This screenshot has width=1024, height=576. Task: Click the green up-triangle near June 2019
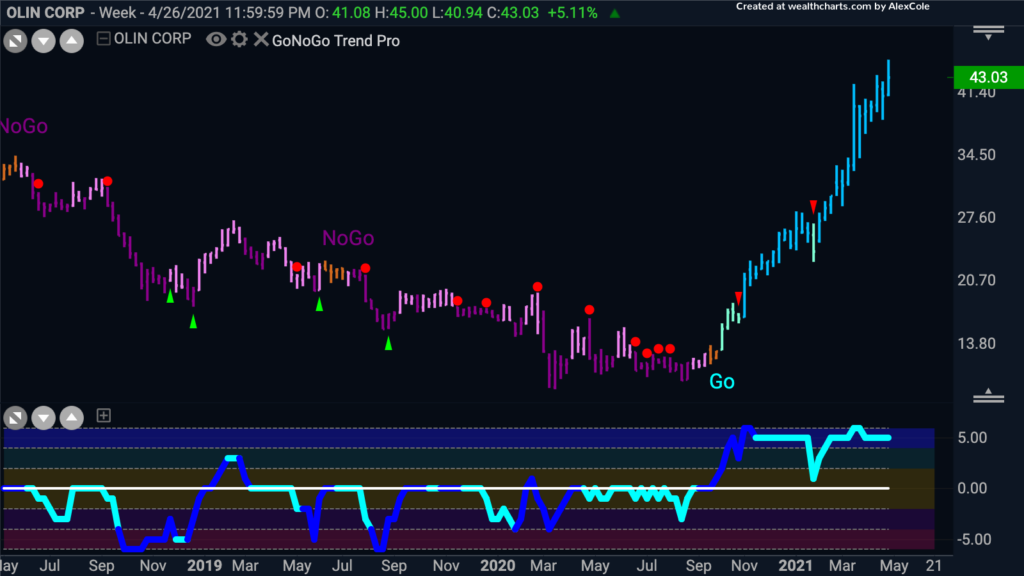pos(319,304)
